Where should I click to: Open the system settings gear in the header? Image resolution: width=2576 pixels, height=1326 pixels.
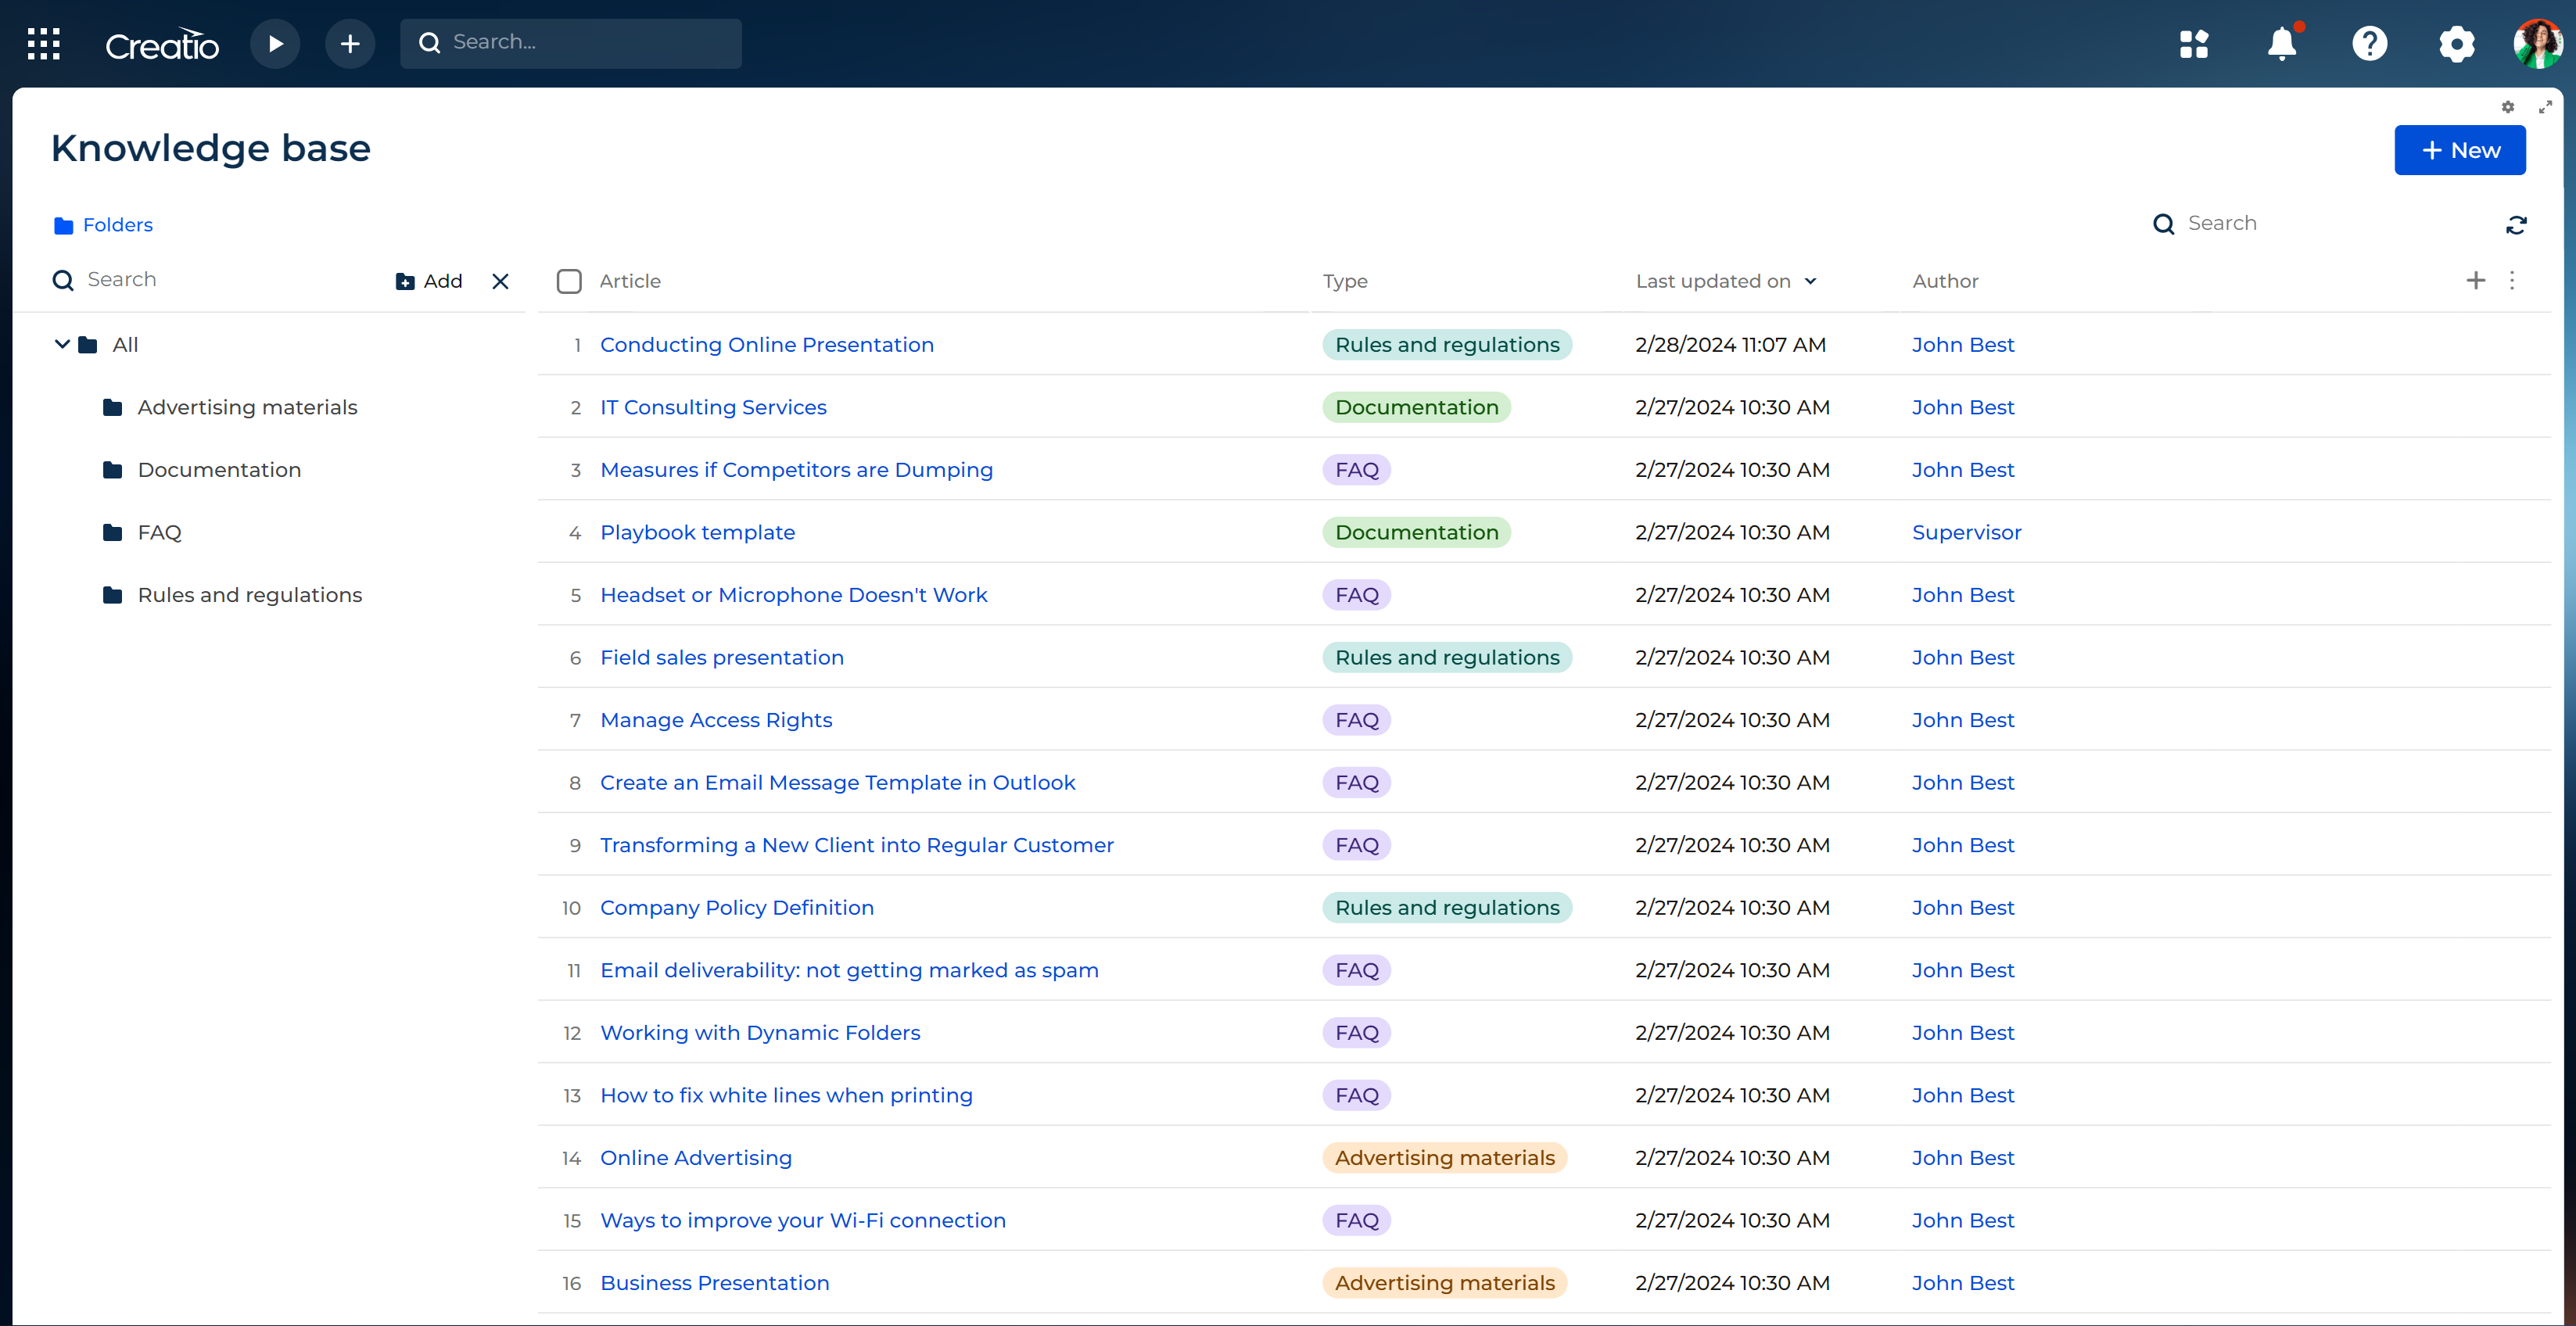(x=2457, y=44)
